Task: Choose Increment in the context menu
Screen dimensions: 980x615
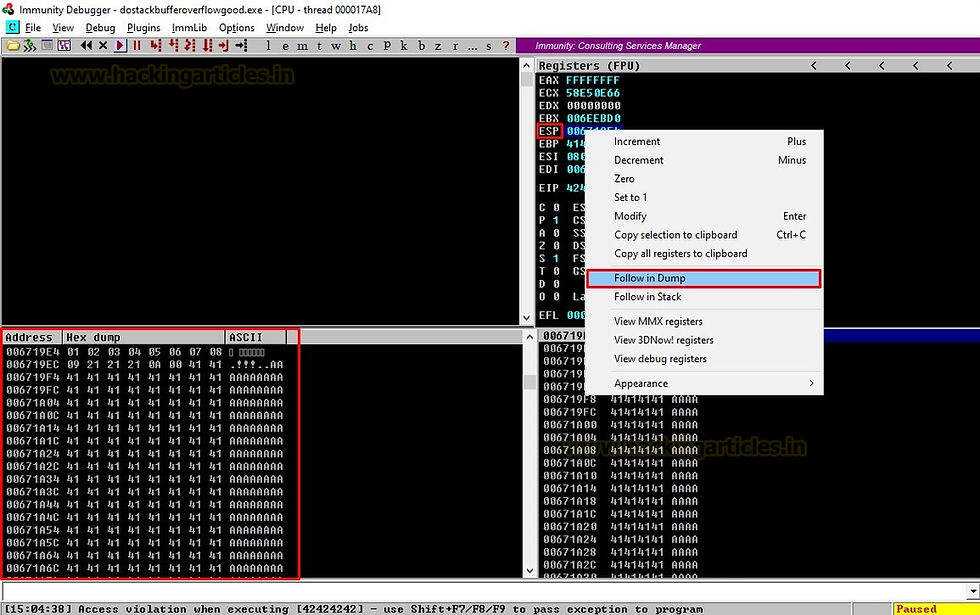Action: (704, 141)
